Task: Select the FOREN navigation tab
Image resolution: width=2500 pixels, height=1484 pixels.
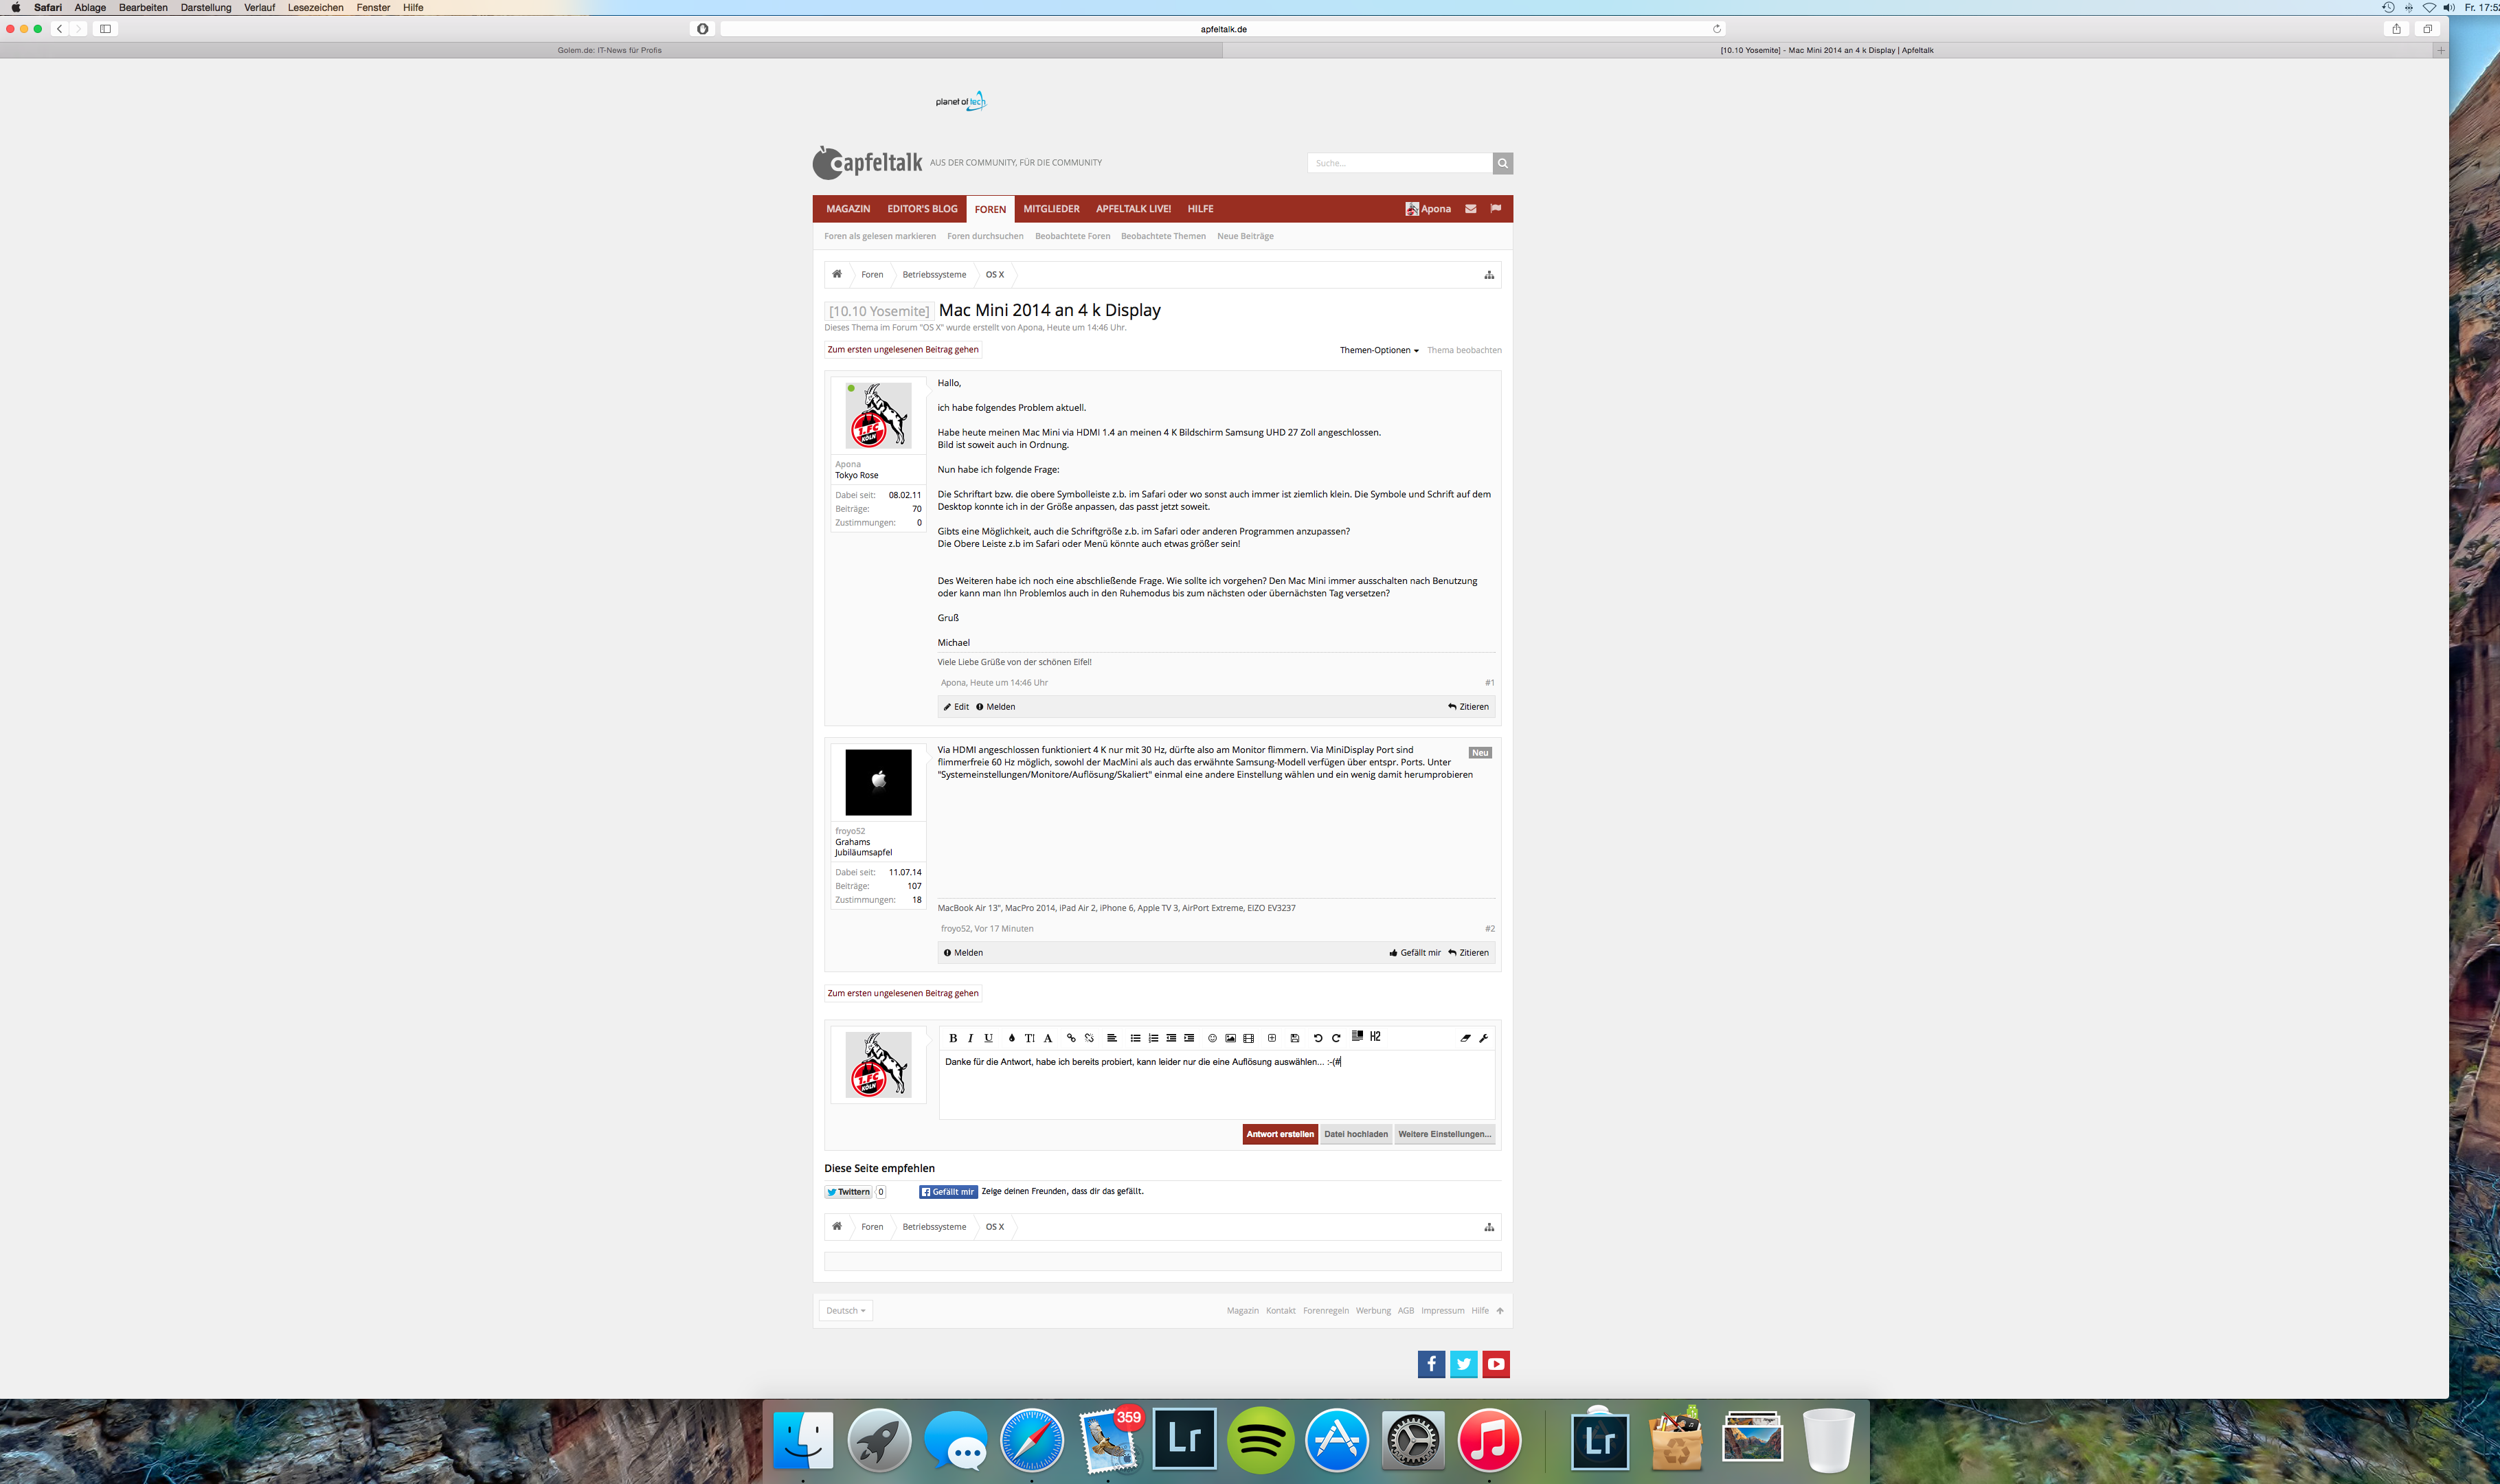Action: (x=990, y=209)
